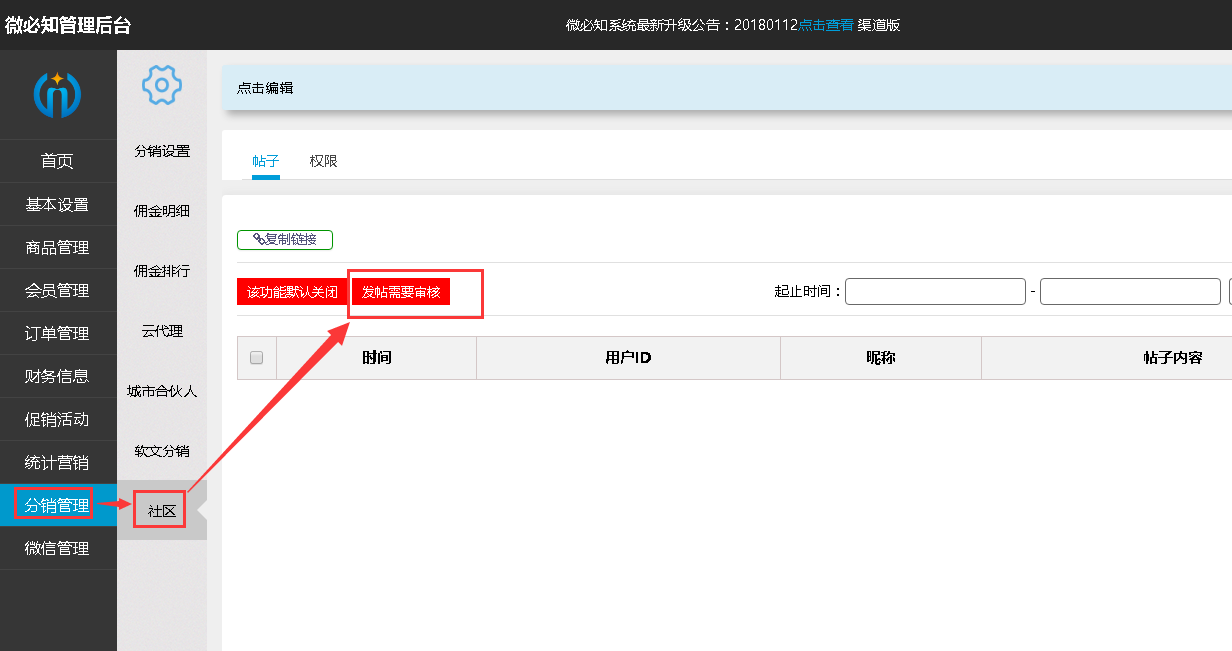Open 订单管理 from the sidebar
Image resolution: width=1232 pixels, height=651 pixels.
(x=57, y=334)
